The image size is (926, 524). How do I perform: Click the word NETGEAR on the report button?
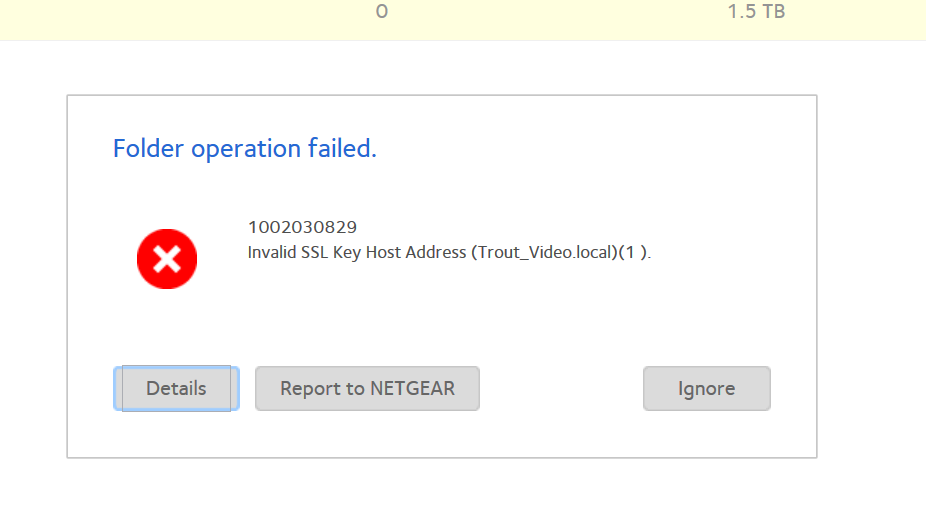pos(412,389)
